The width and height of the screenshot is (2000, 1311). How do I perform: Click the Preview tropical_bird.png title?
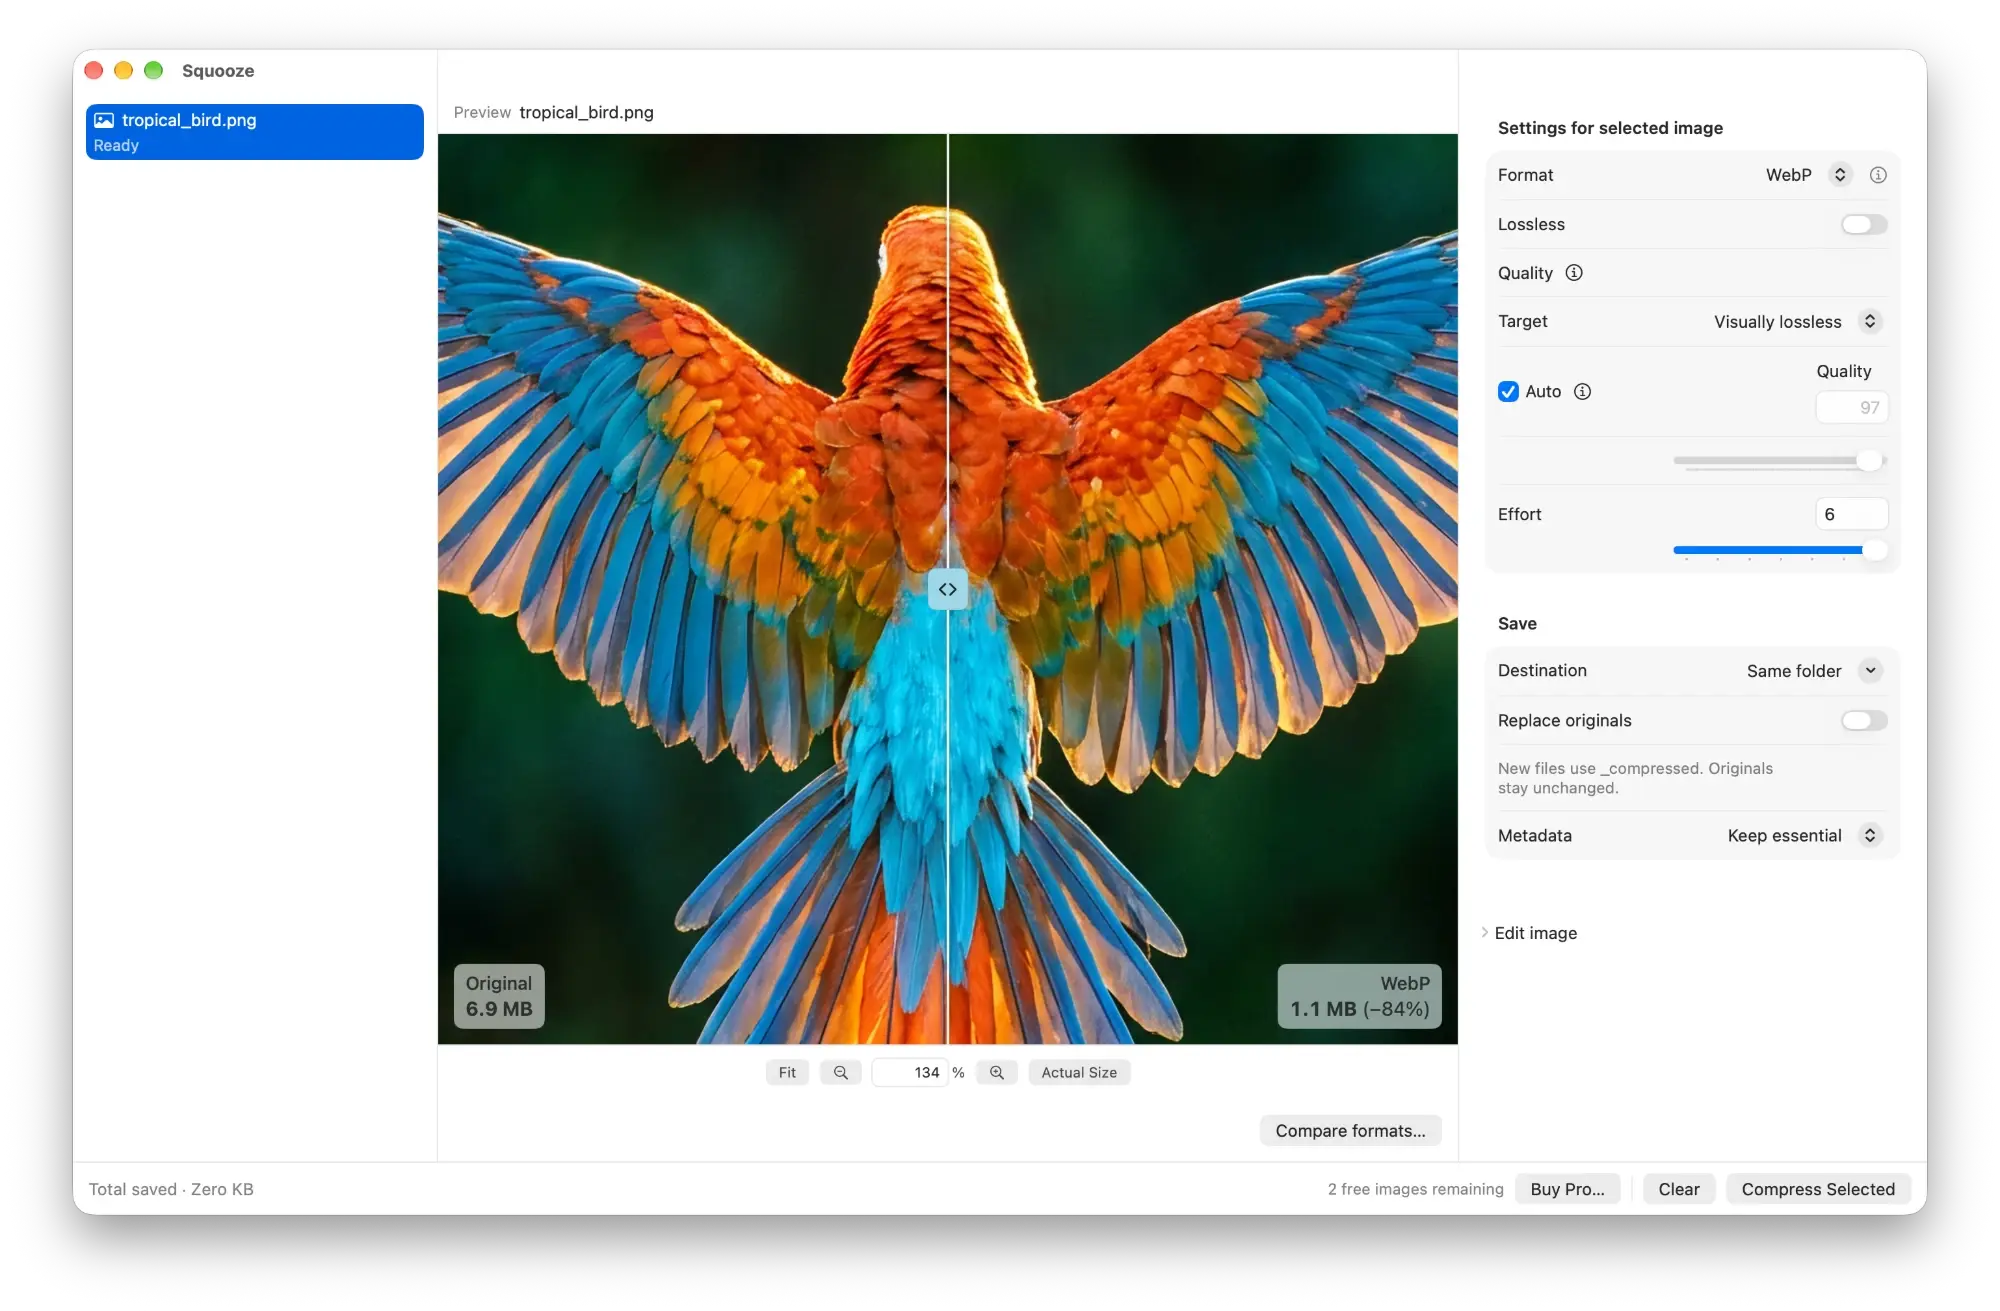point(553,112)
